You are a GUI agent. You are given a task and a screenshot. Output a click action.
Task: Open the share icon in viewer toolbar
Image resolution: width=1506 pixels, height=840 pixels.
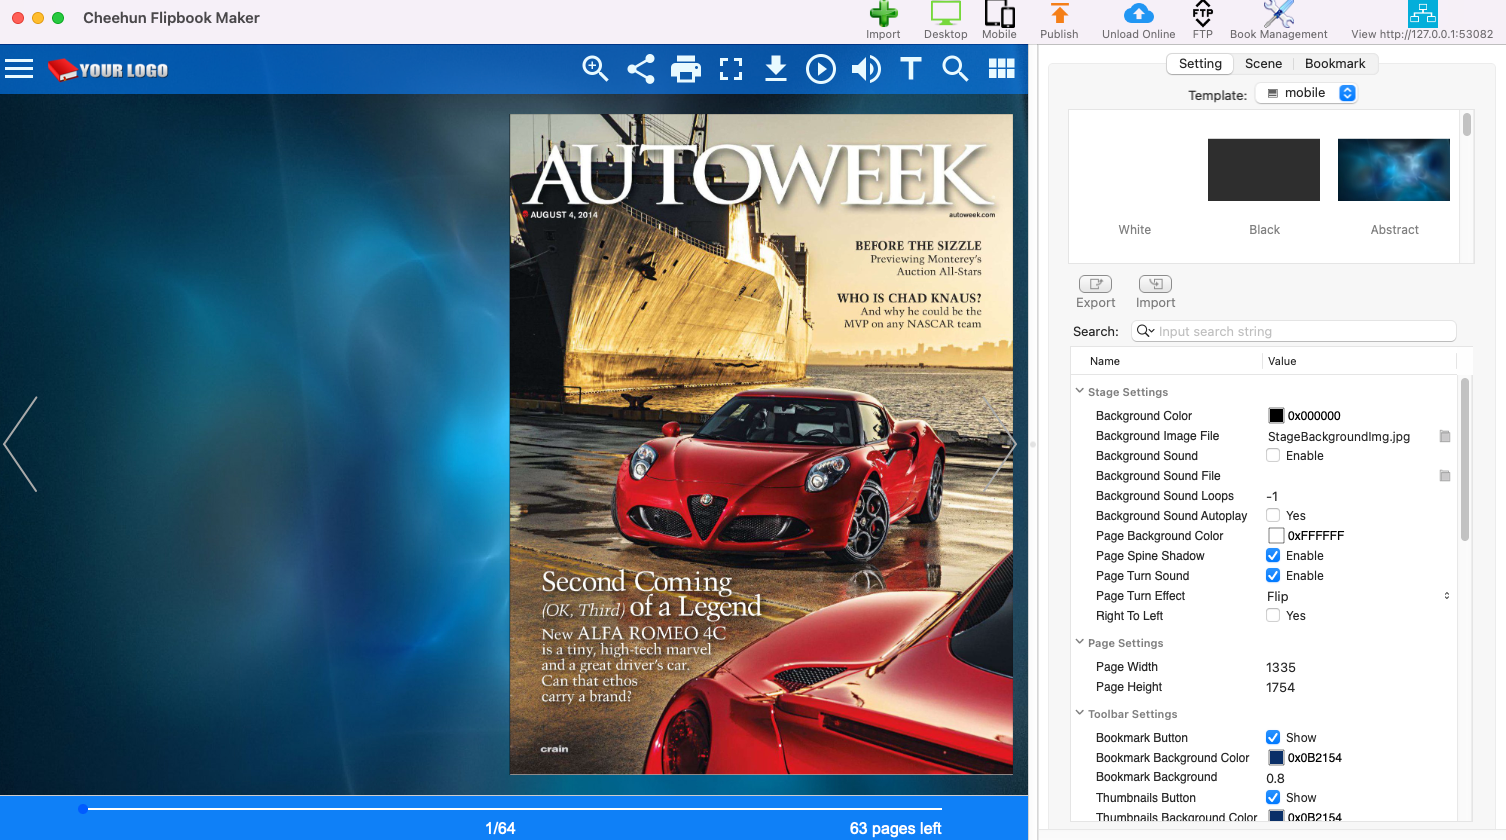641,69
